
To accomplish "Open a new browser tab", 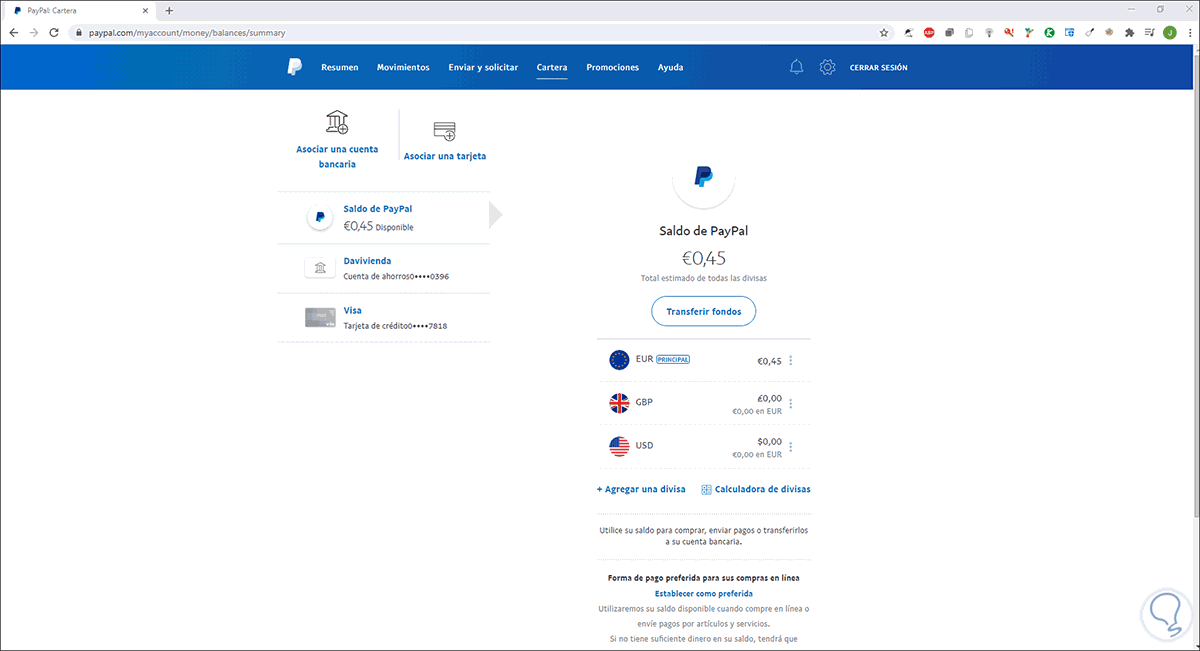I will click(169, 10).
